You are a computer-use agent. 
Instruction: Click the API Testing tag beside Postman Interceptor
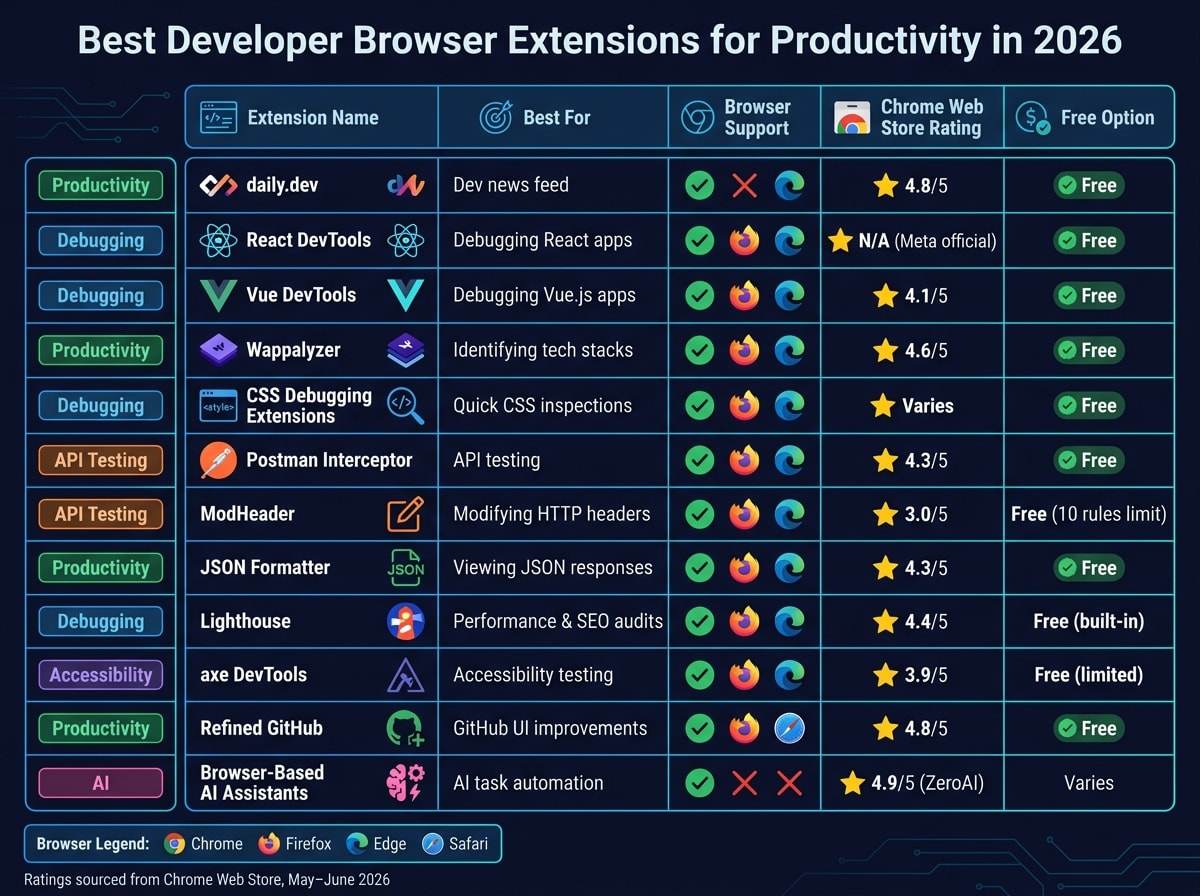(x=100, y=460)
